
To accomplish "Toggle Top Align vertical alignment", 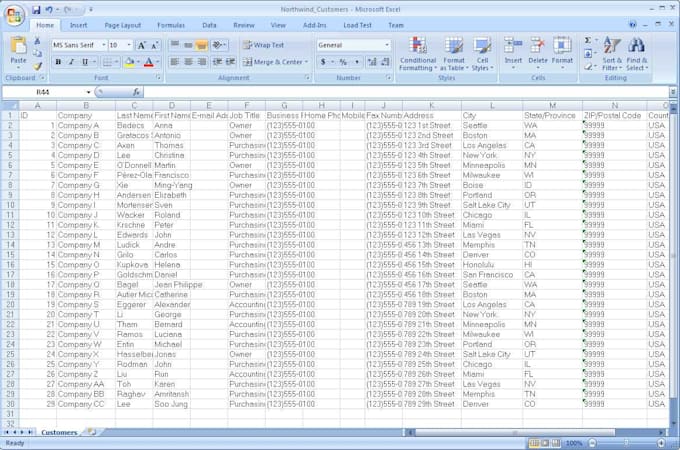I will (175, 45).
